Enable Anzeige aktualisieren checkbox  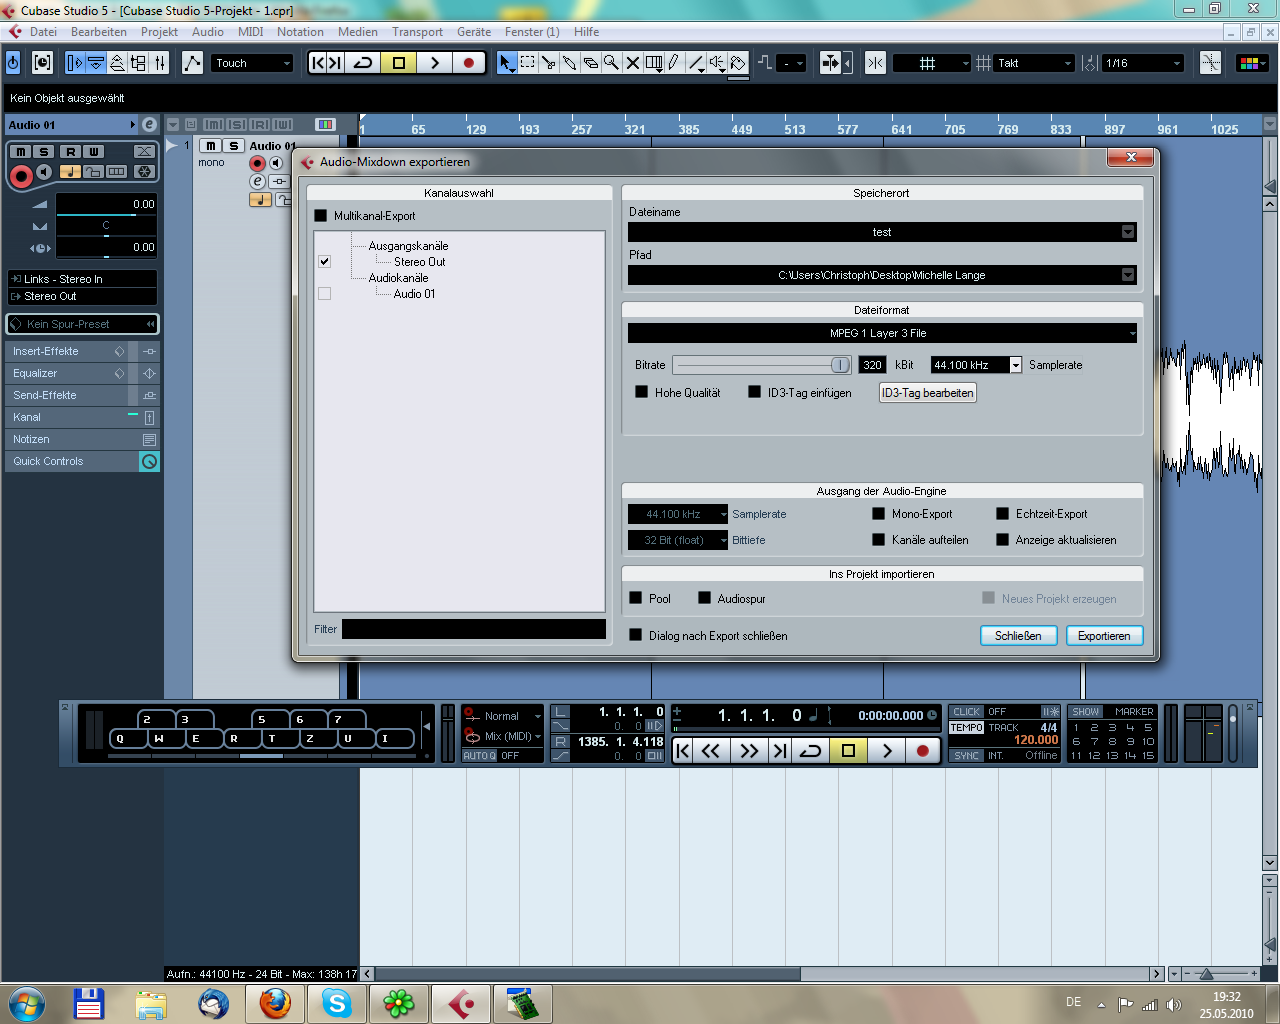tap(1002, 540)
